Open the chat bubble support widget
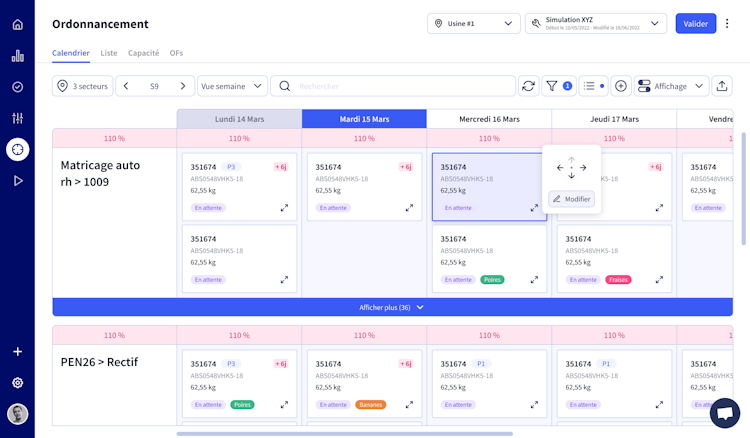 click(725, 413)
